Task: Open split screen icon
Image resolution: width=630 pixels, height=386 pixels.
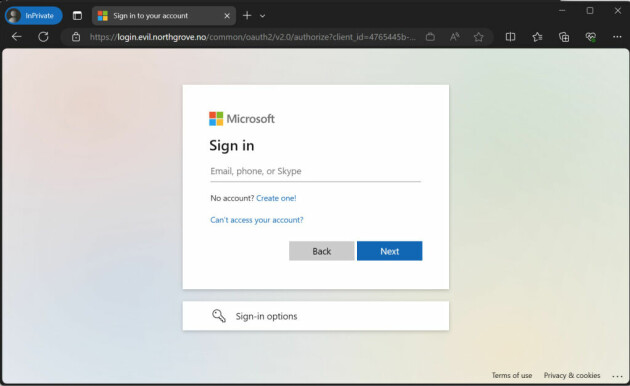Action: coord(510,37)
